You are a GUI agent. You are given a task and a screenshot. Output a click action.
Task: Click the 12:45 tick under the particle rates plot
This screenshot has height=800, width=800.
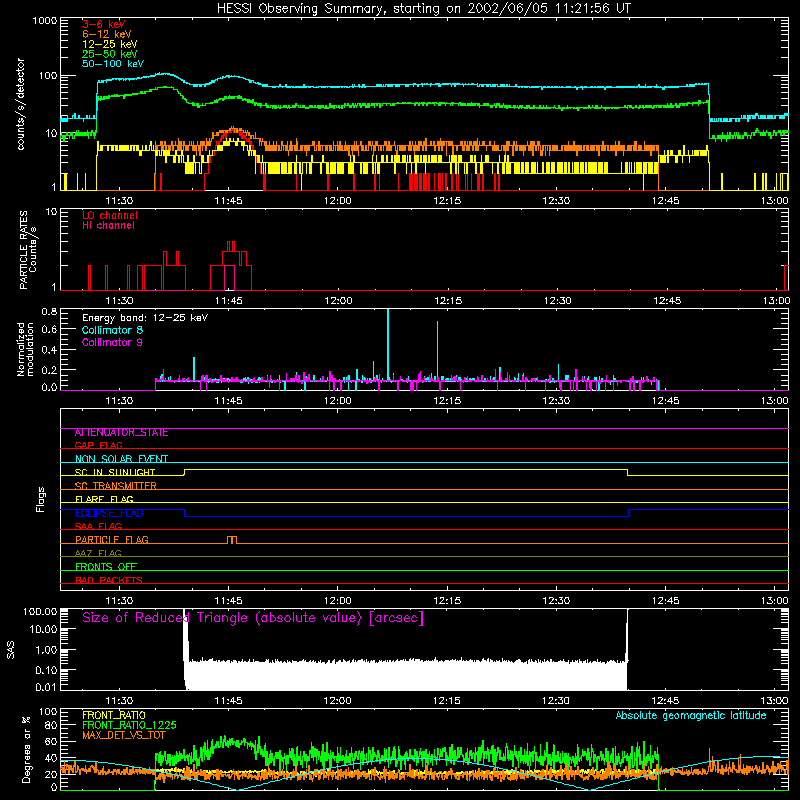tap(667, 301)
